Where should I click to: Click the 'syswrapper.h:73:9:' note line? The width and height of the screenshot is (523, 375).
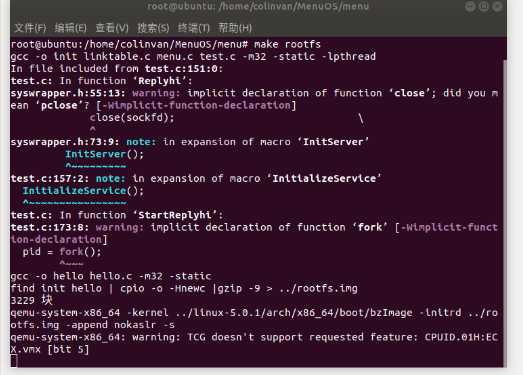190,142
